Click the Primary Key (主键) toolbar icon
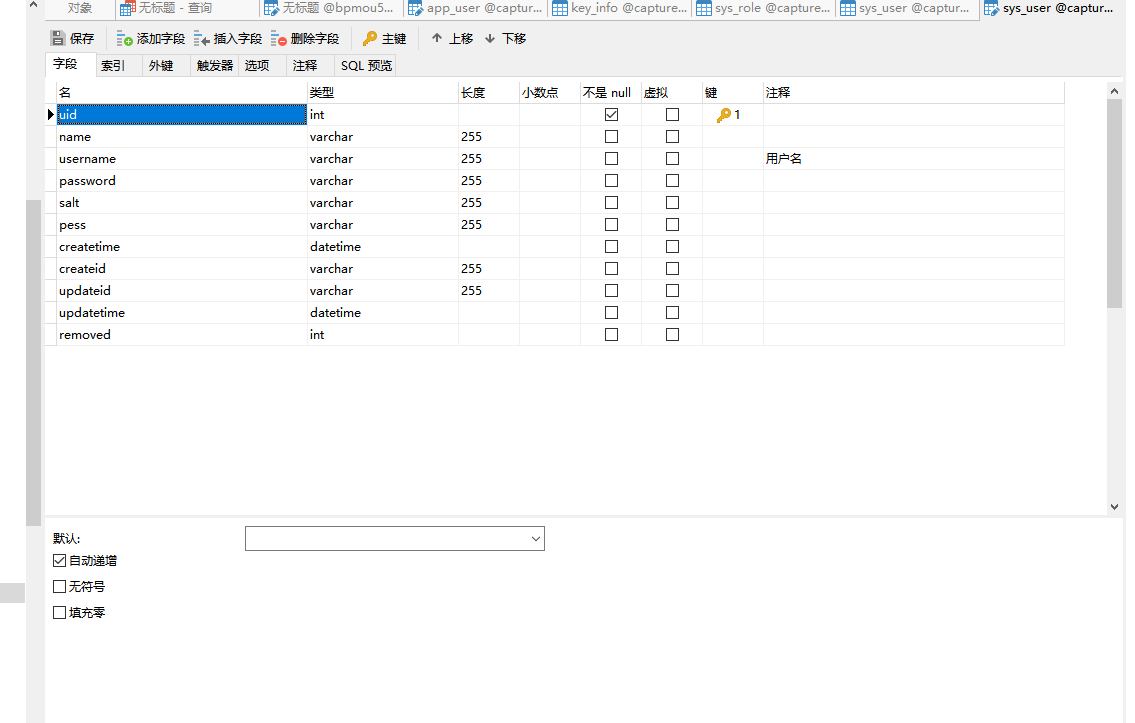This screenshot has width=1135, height=723. (x=370, y=38)
